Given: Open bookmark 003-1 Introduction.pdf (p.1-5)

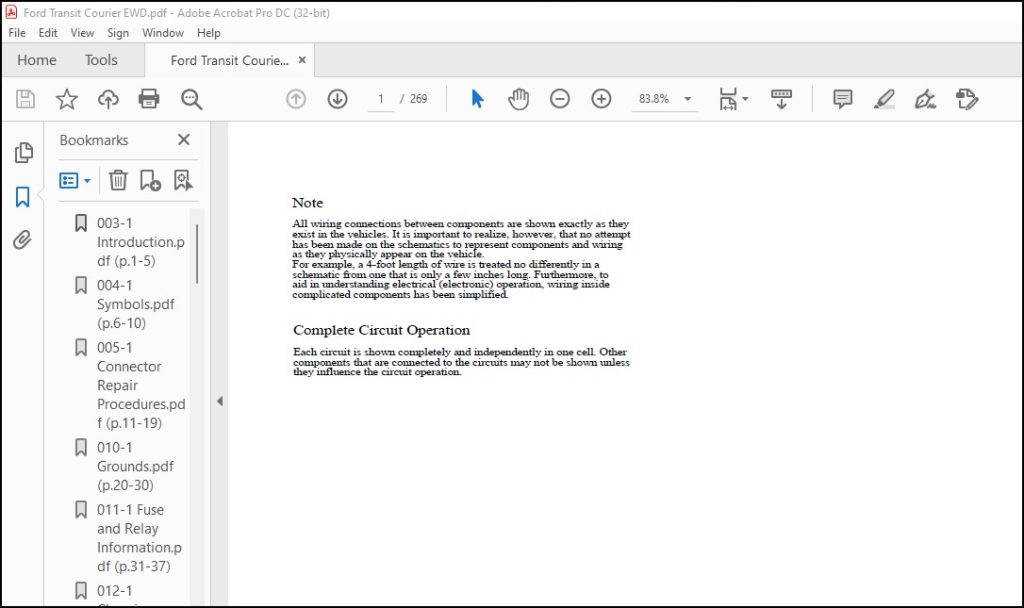Looking at the screenshot, I should tap(140, 242).
